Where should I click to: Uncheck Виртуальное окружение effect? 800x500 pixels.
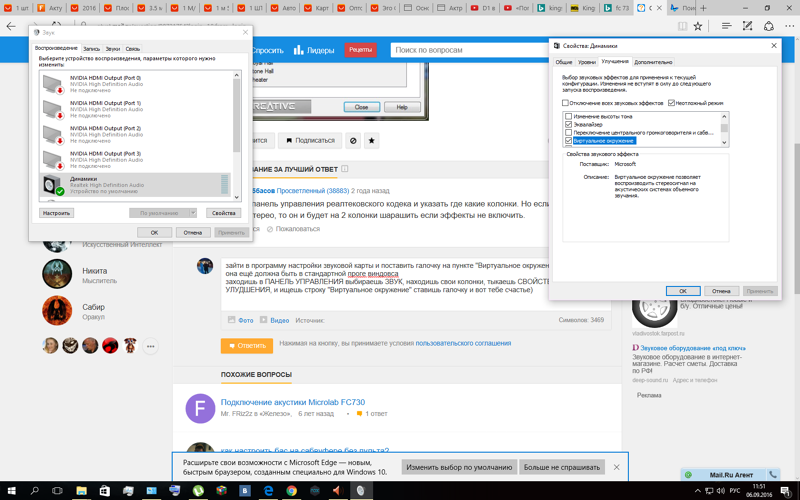[x=568, y=141]
